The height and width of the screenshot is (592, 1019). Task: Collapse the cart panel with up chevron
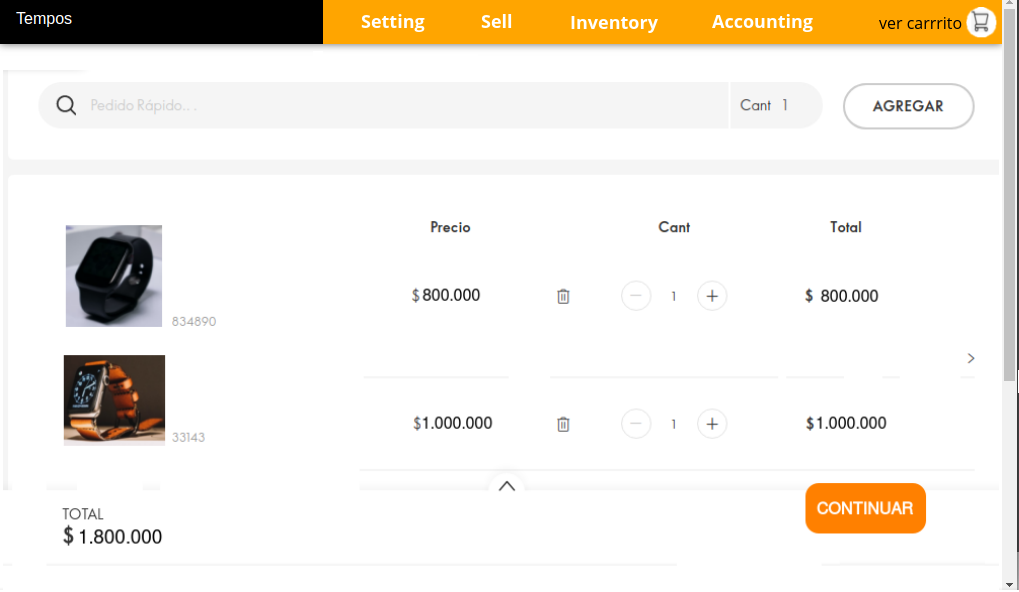pos(507,486)
